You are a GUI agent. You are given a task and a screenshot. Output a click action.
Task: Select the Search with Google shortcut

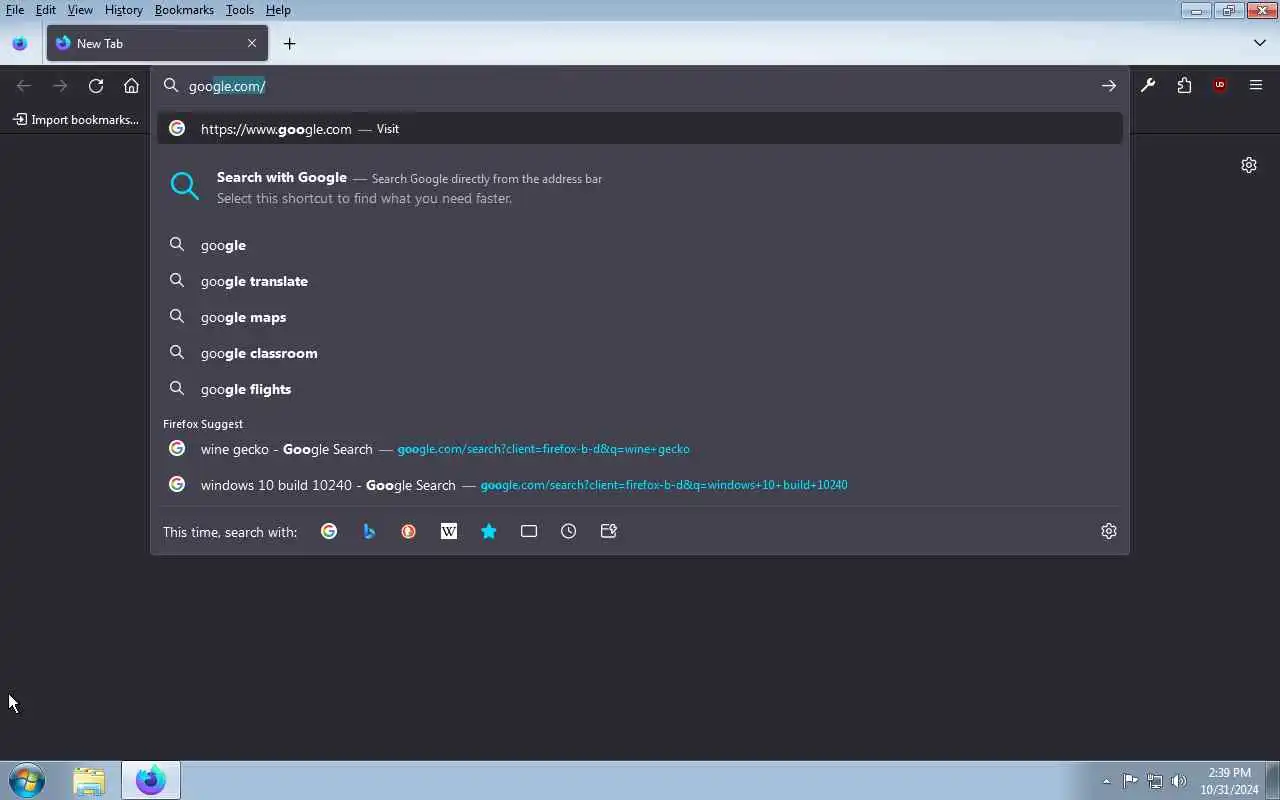(x=640, y=187)
